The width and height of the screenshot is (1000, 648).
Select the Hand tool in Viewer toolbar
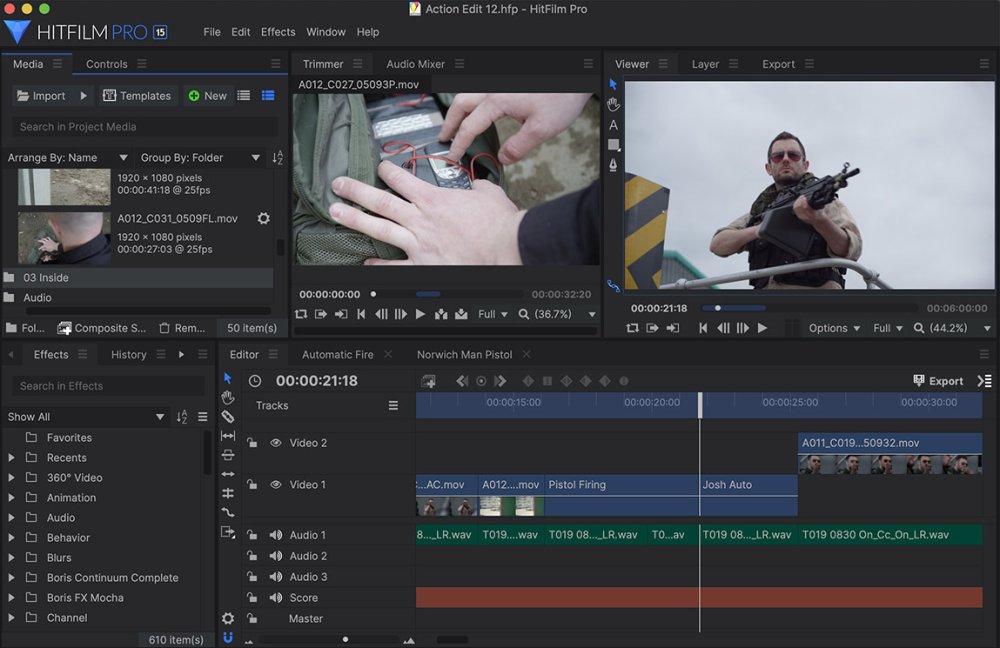point(613,105)
